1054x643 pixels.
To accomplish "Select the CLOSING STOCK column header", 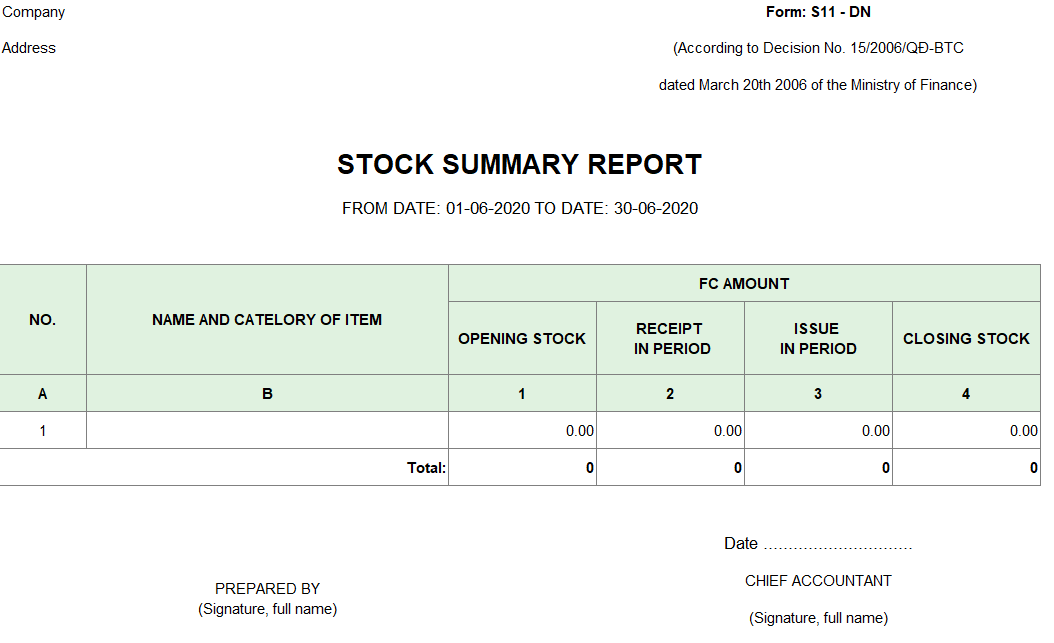I will coord(966,339).
